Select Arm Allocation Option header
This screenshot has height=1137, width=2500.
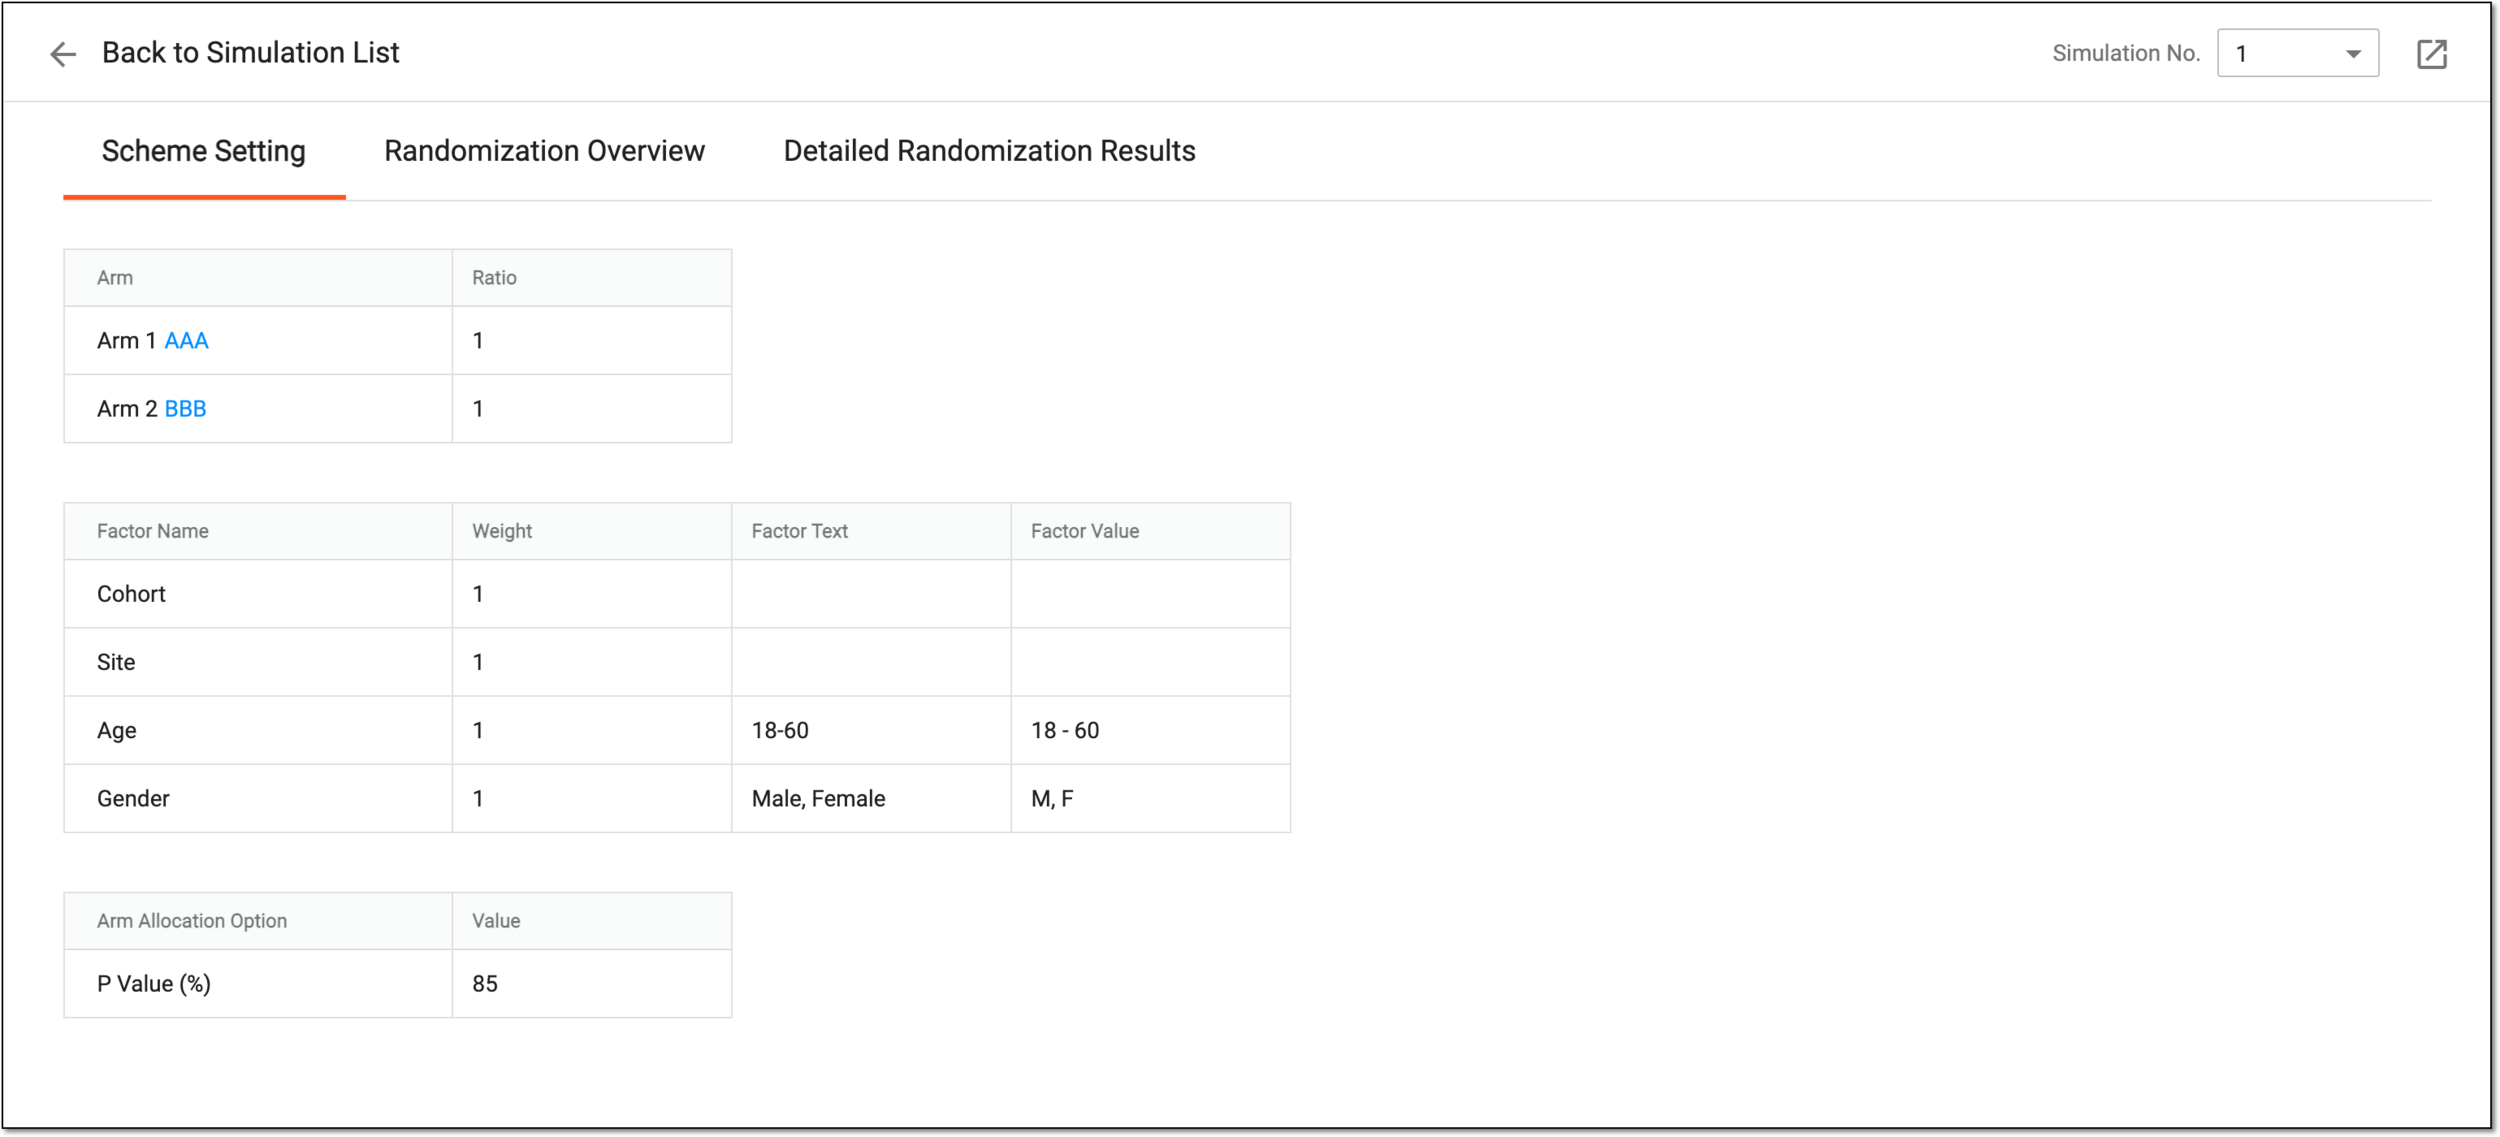pyautogui.click(x=258, y=921)
